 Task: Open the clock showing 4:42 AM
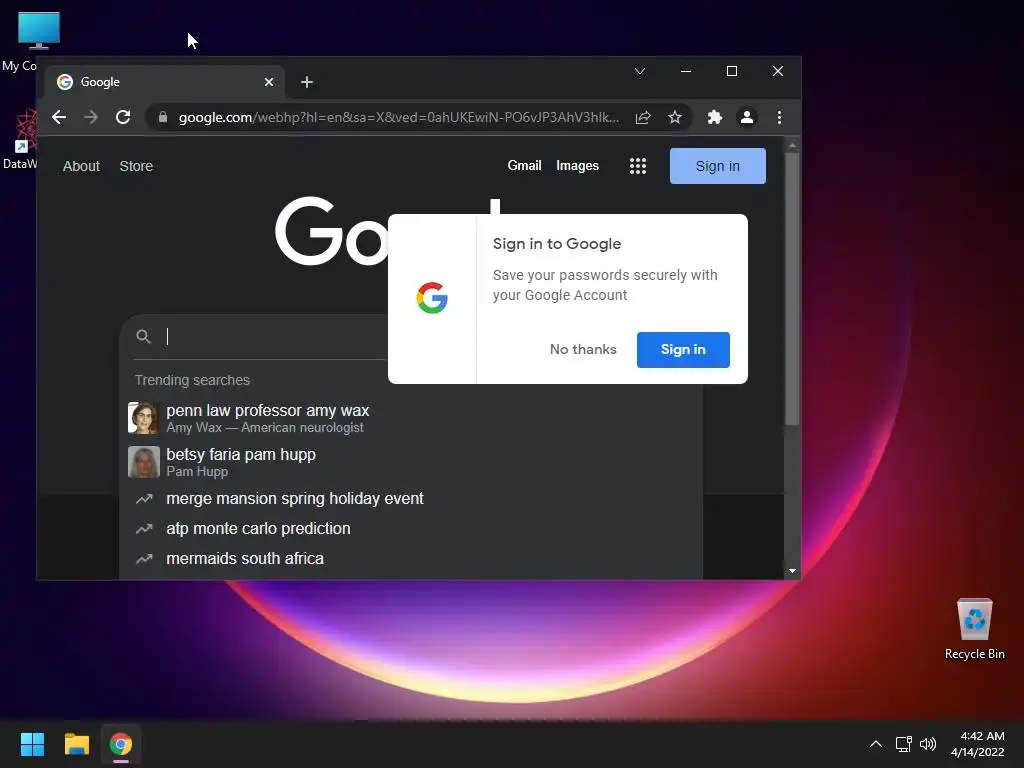pyautogui.click(x=978, y=744)
